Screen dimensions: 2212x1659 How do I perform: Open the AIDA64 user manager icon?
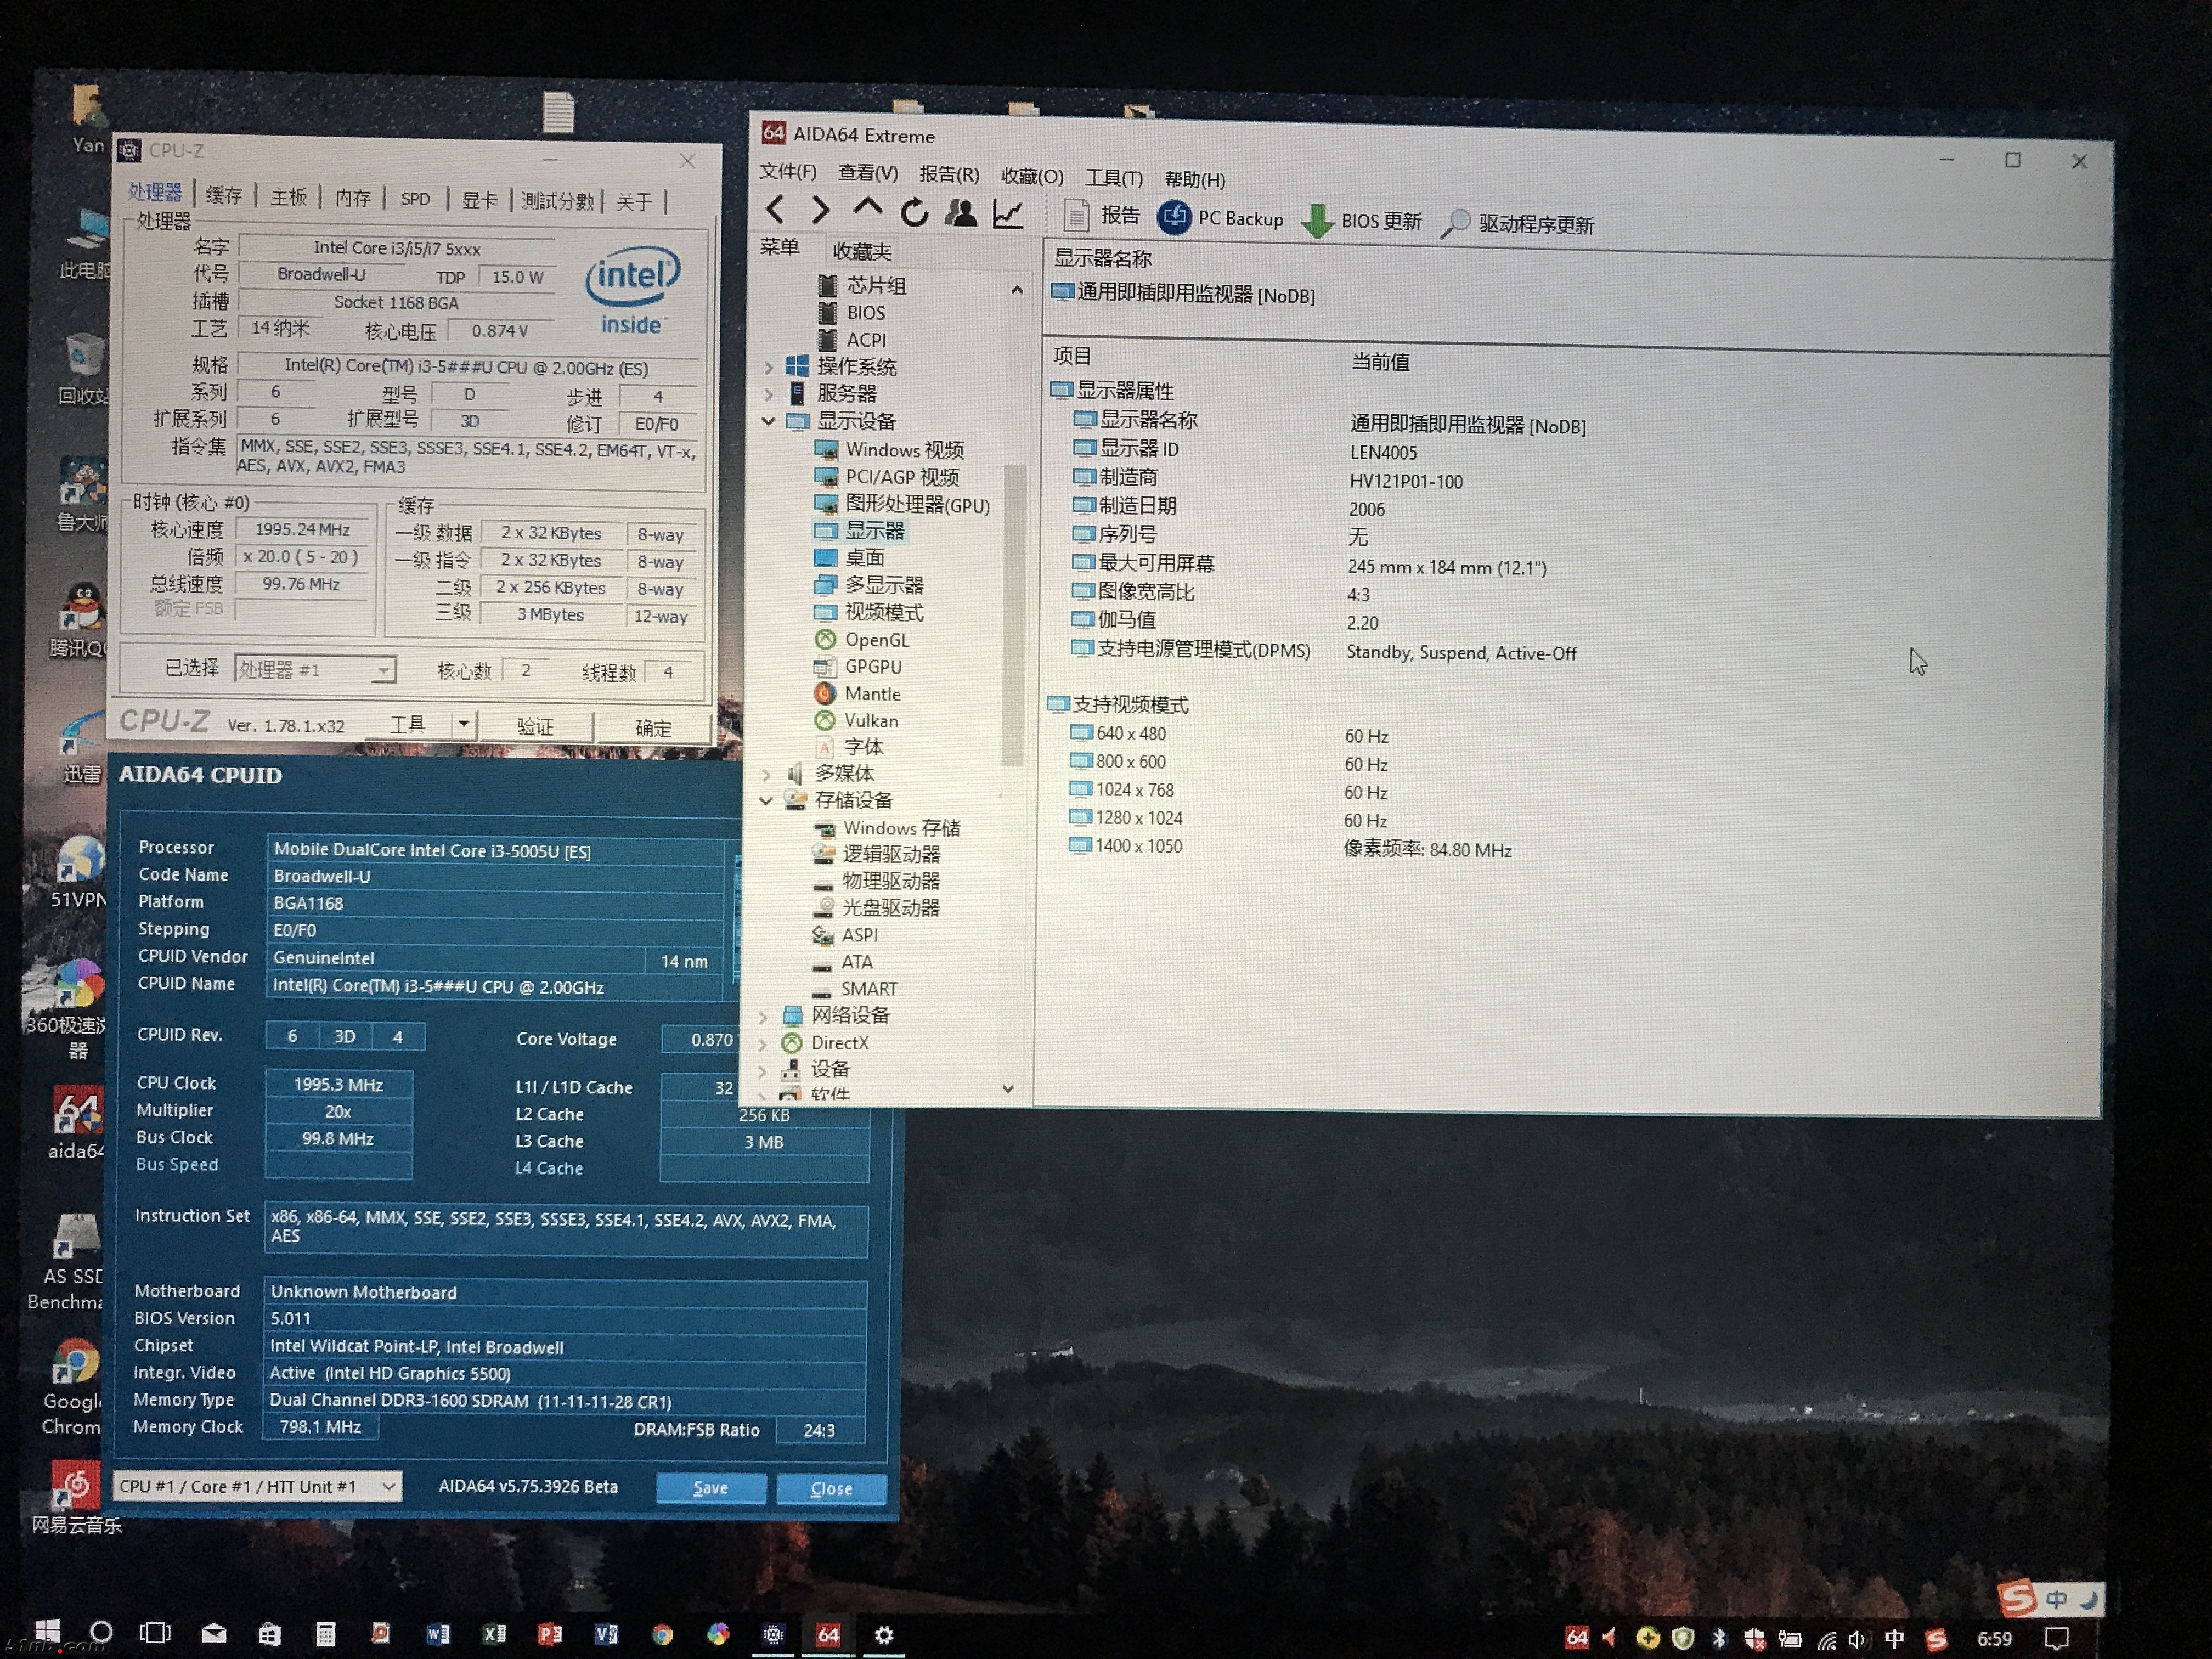(961, 212)
